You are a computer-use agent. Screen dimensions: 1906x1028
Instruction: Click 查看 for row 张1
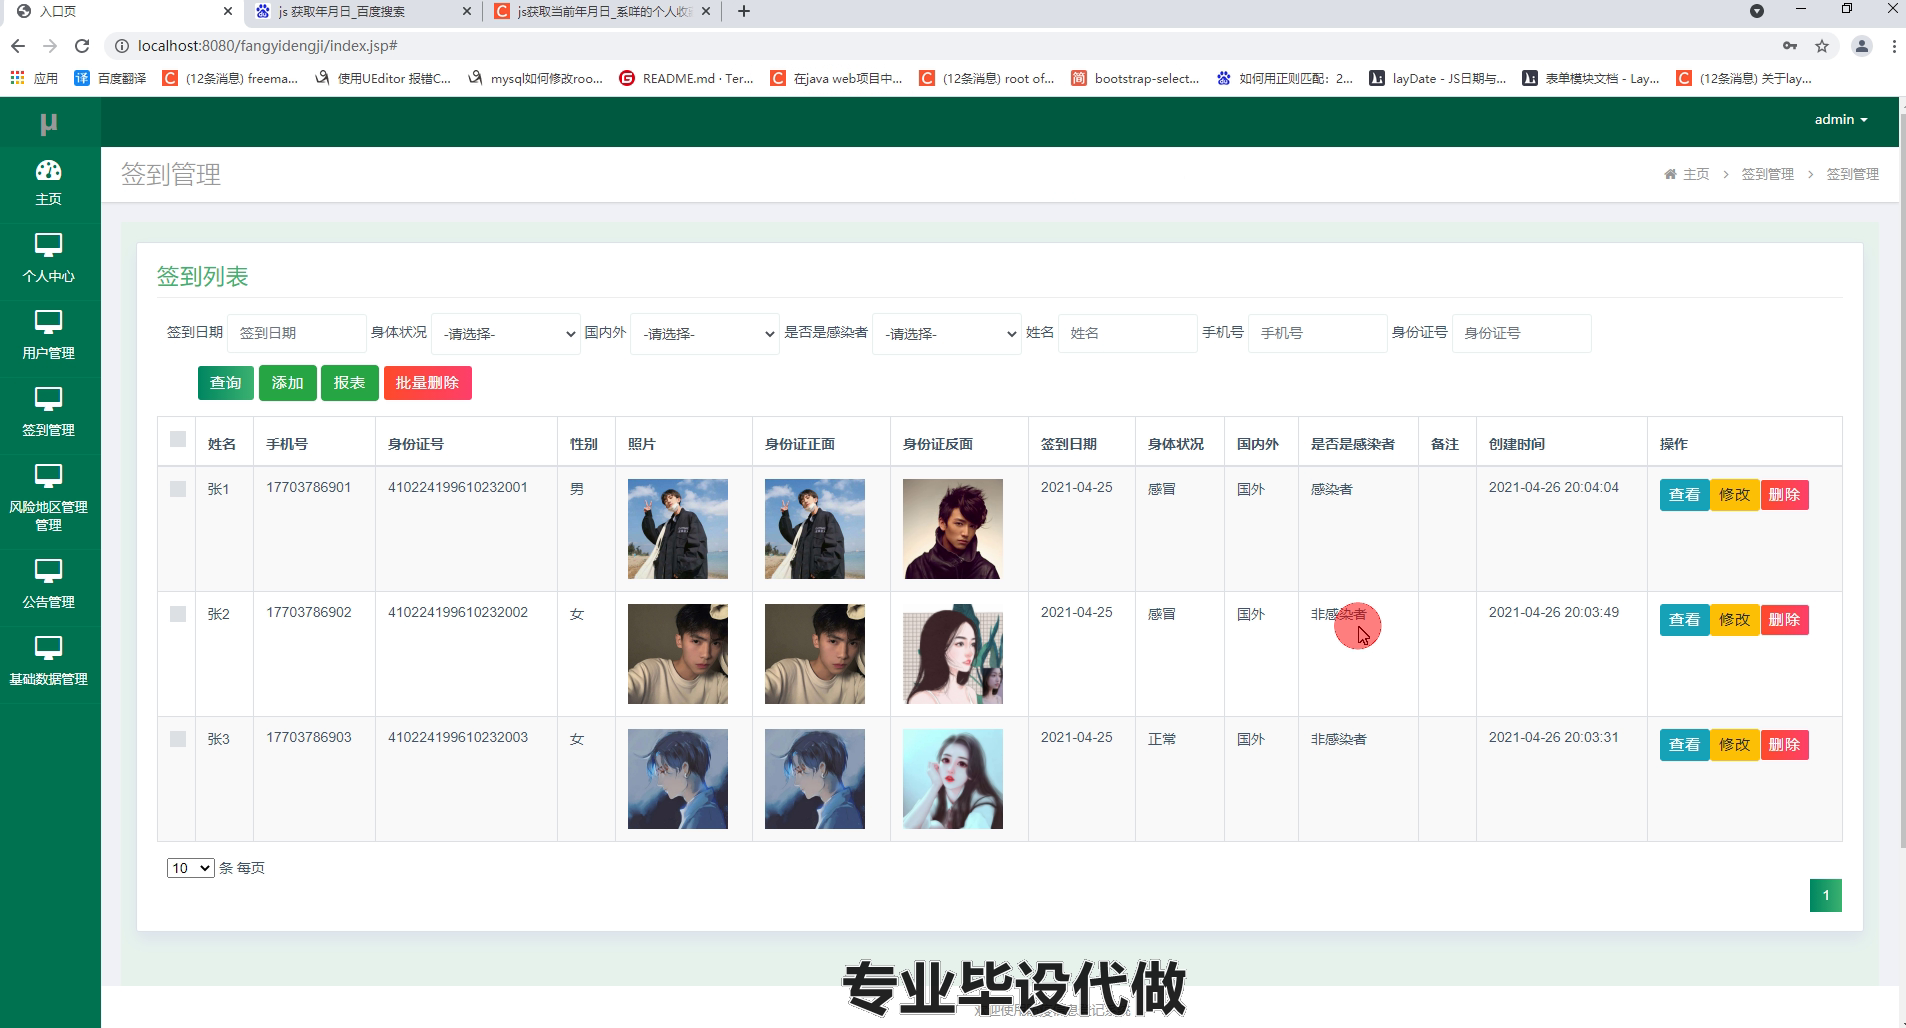1684,495
